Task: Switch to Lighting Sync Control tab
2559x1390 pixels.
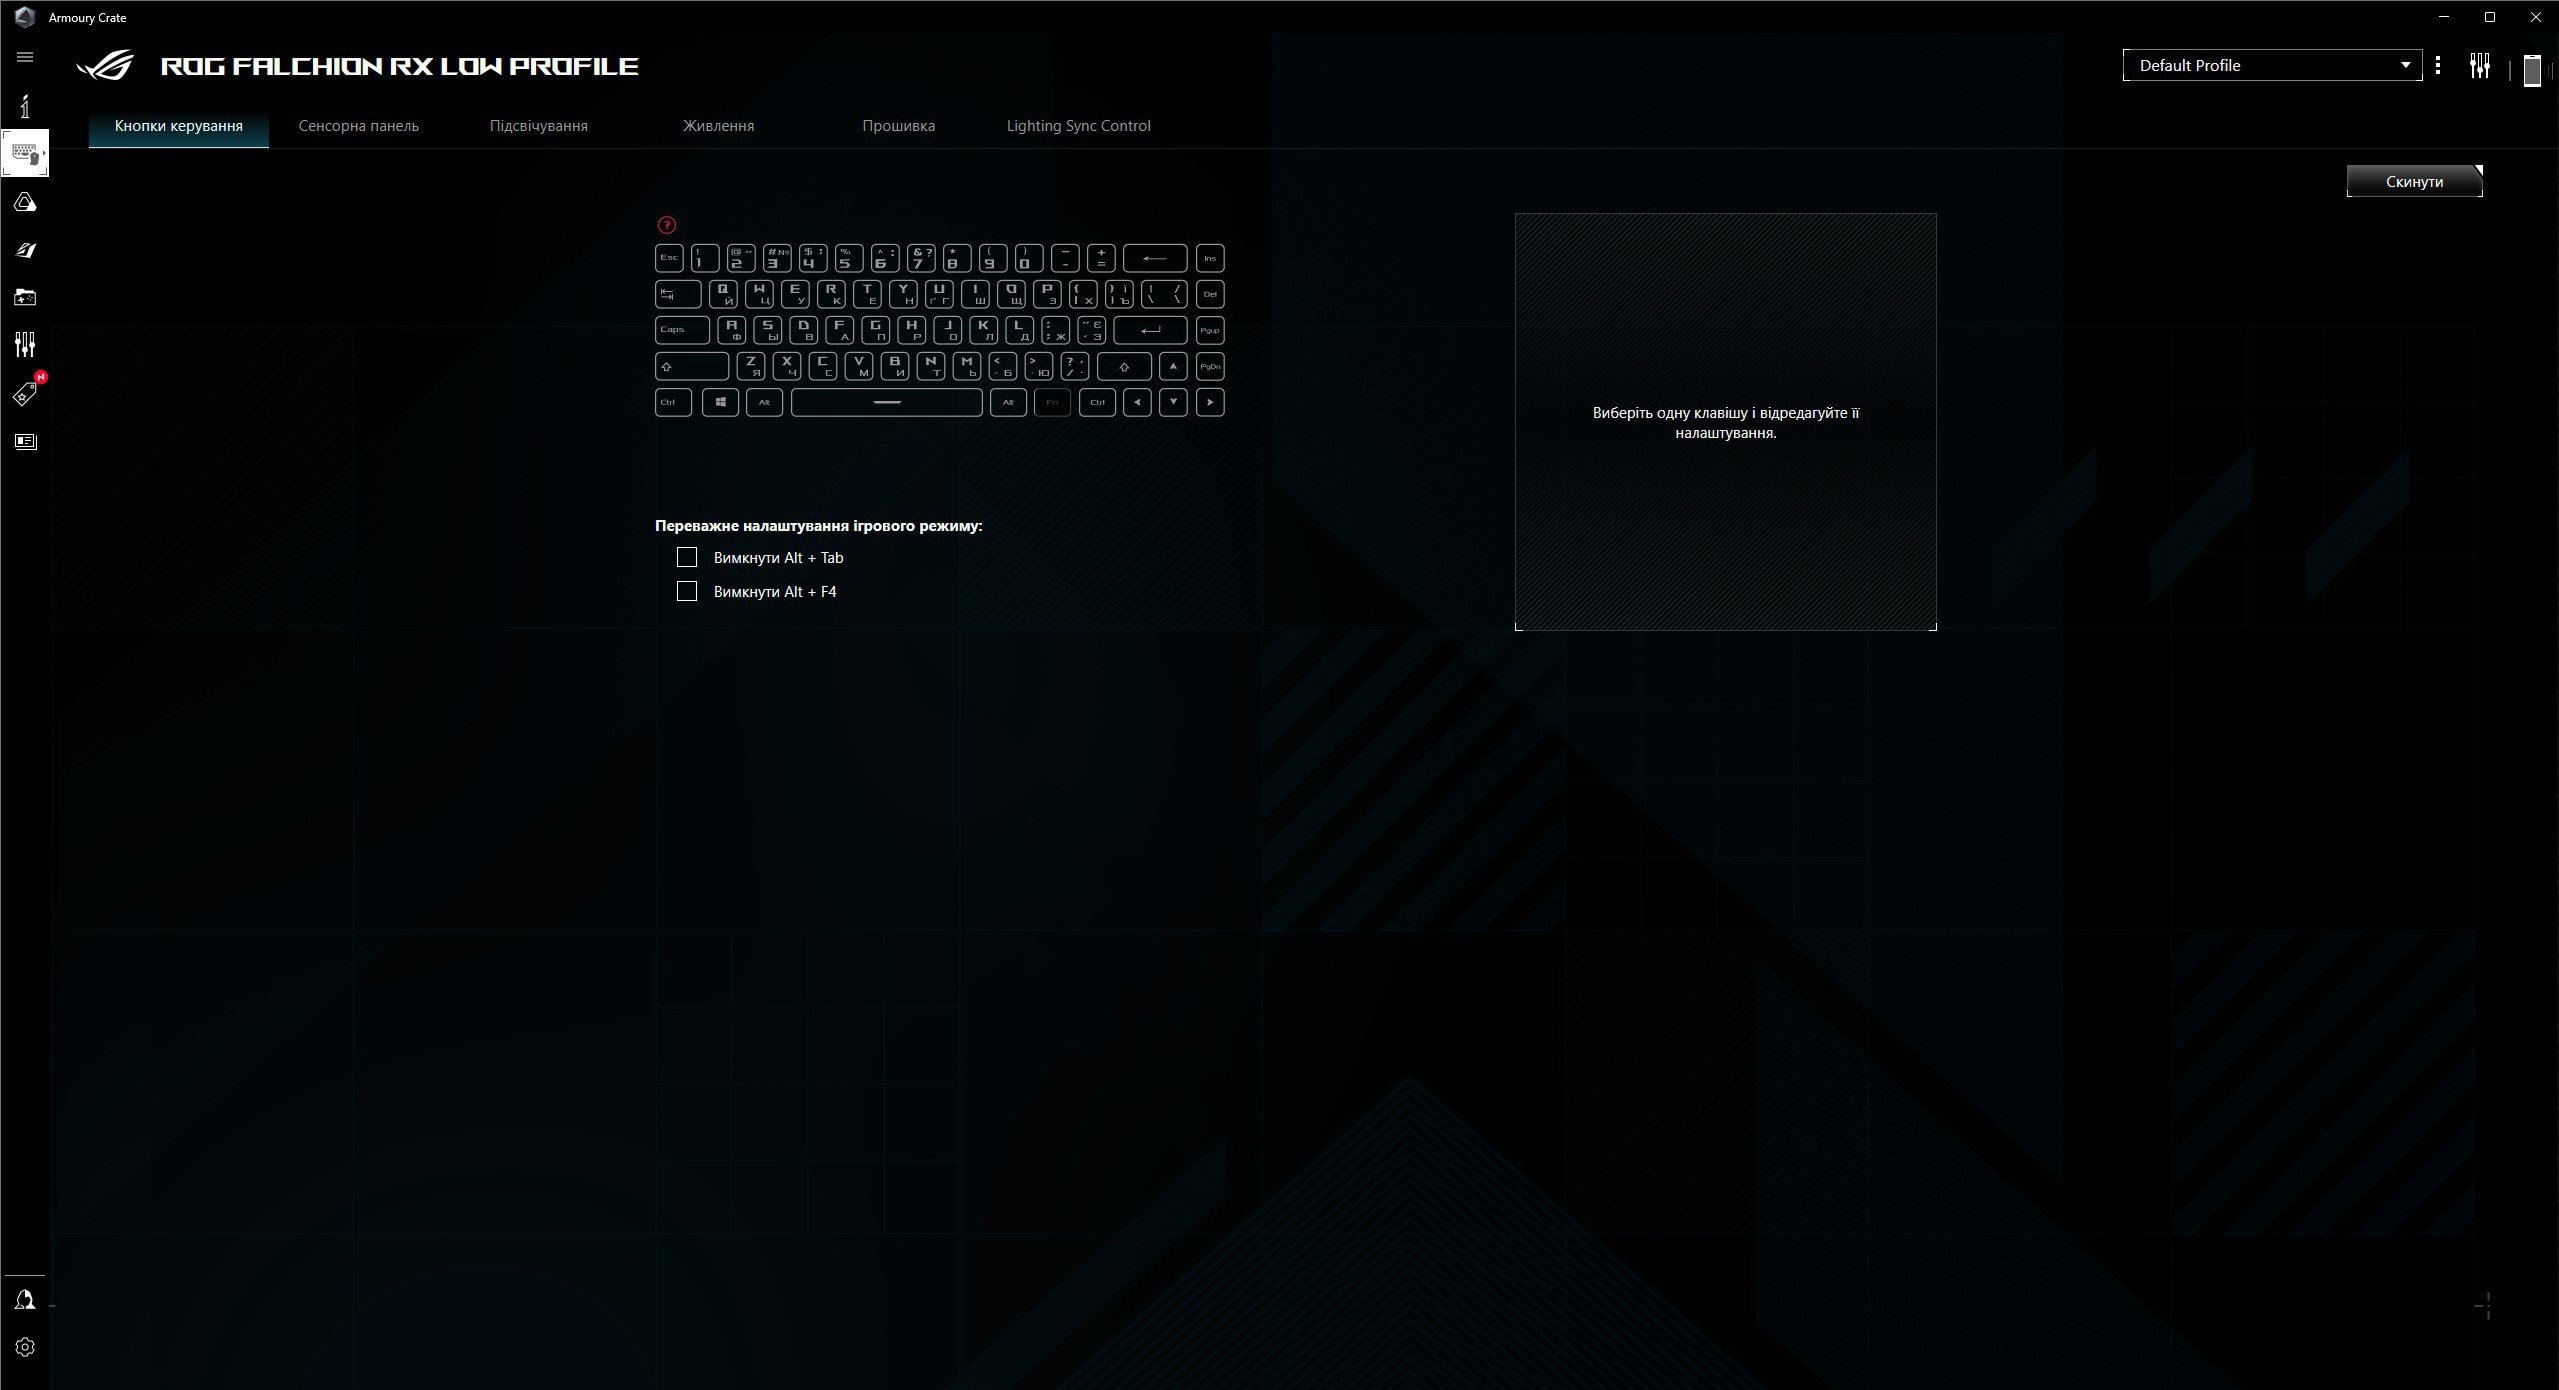Action: [1079, 126]
